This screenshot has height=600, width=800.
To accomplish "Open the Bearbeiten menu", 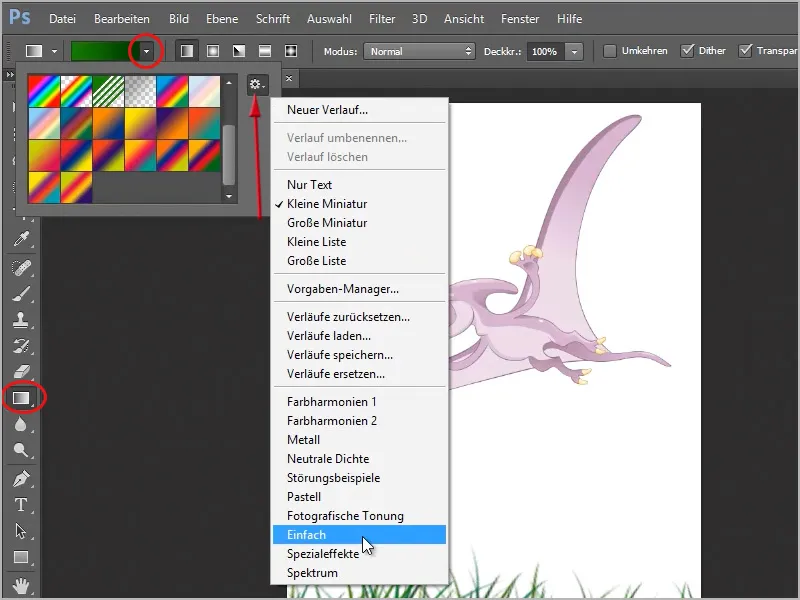I will click(x=122, y=19).
